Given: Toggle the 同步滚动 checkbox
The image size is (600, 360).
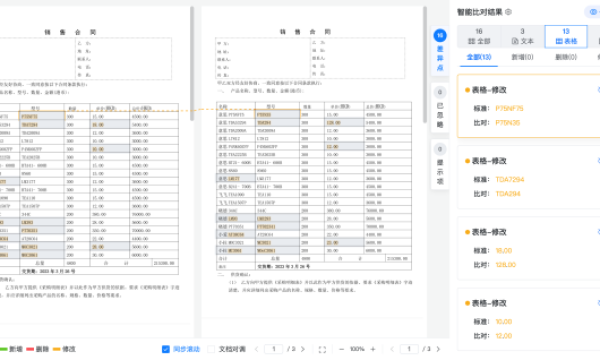Looking at the screenshot, I should pos(166,349).
